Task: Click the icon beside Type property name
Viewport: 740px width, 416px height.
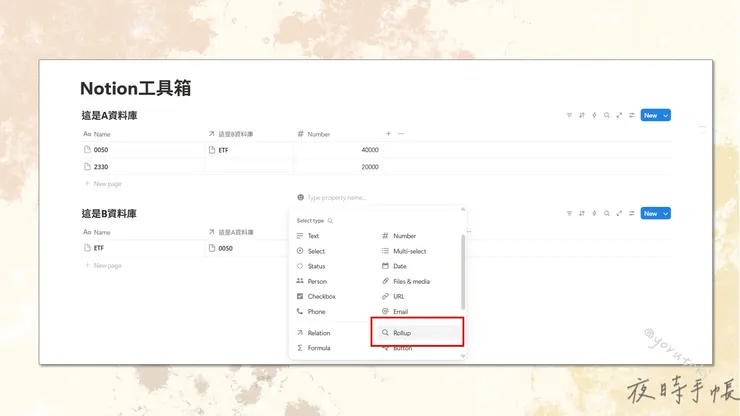Action: tap(301, 197)
